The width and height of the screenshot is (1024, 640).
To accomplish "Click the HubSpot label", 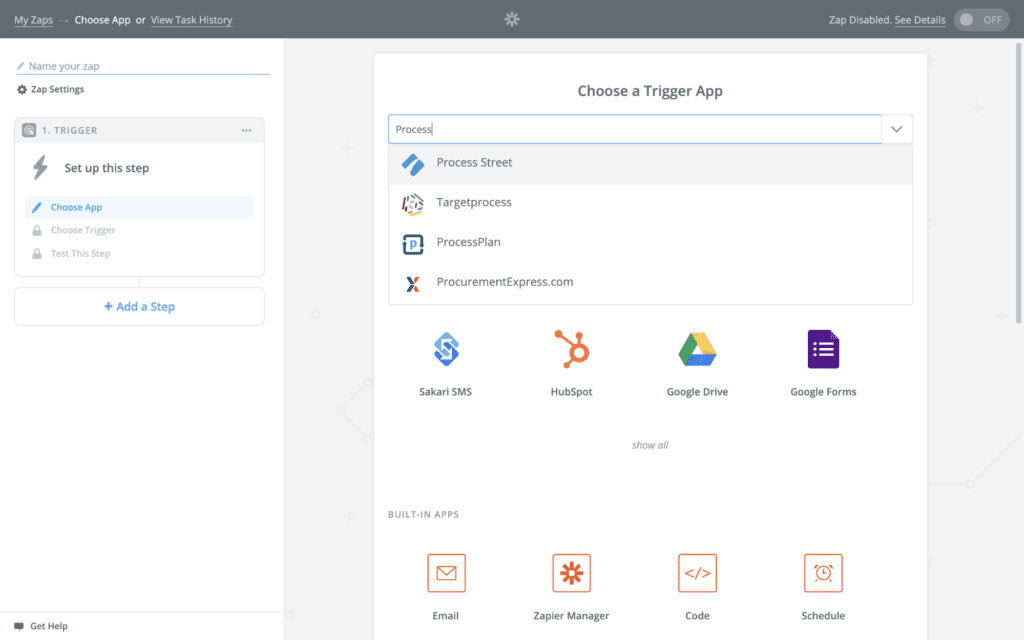I will 571,392.
